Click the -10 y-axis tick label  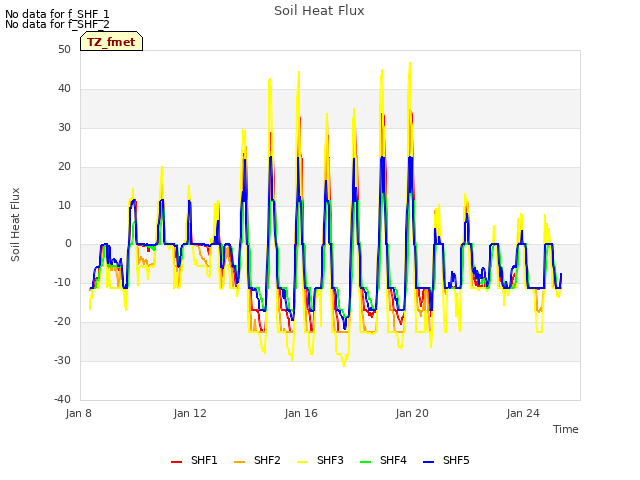pos(62,282)
